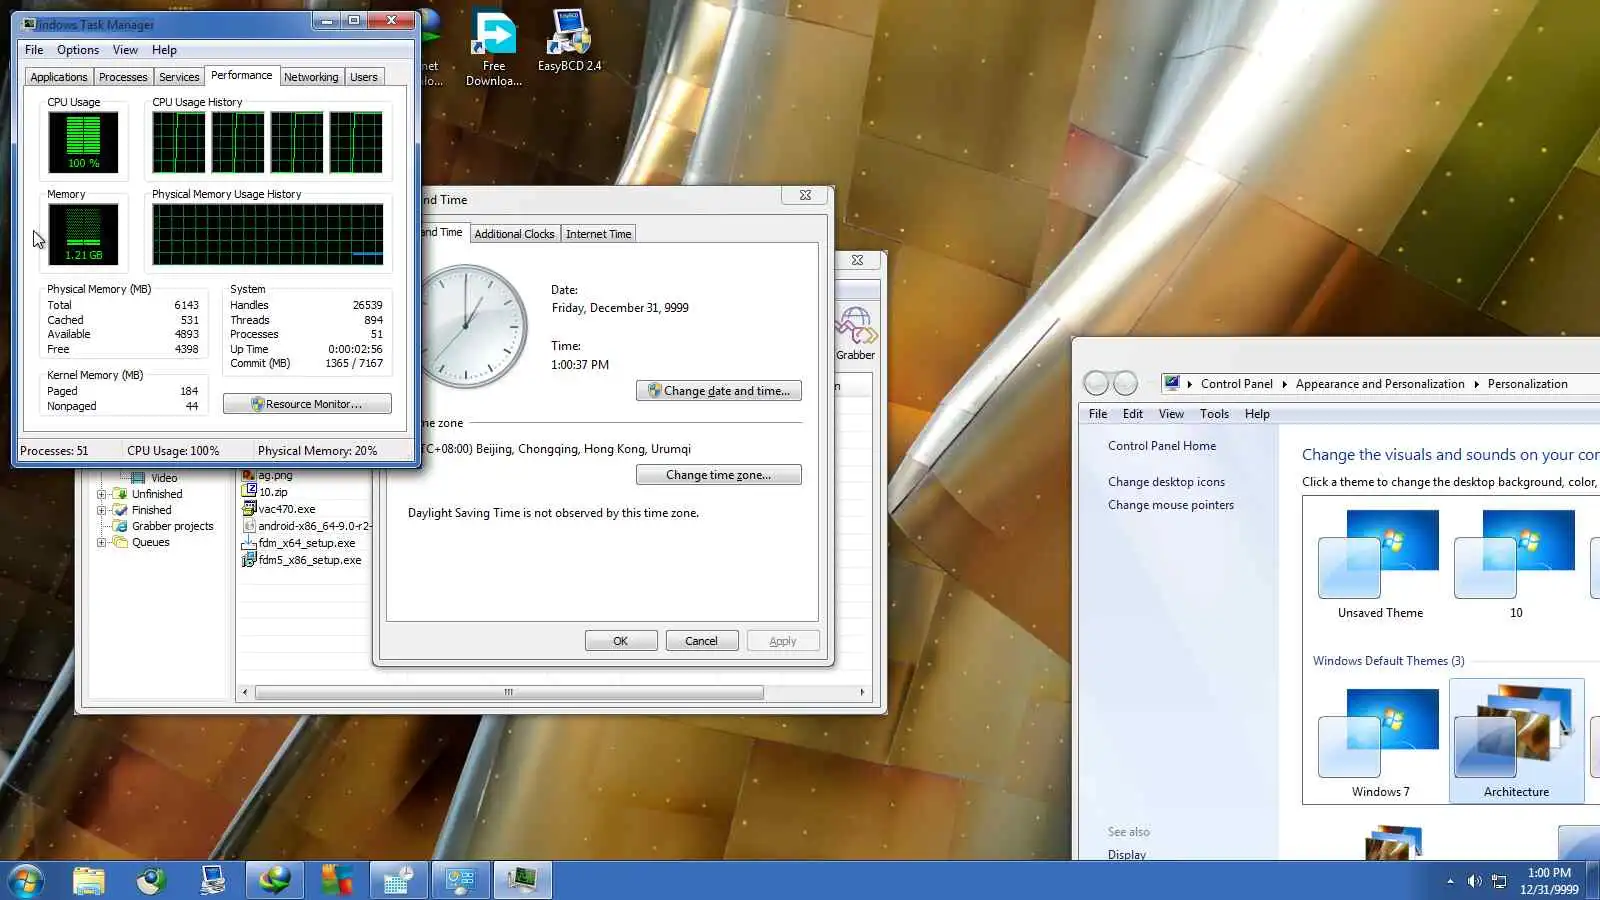
Task: Select the Windows 7 theme thumbnail
Action: click(1380, 742)
